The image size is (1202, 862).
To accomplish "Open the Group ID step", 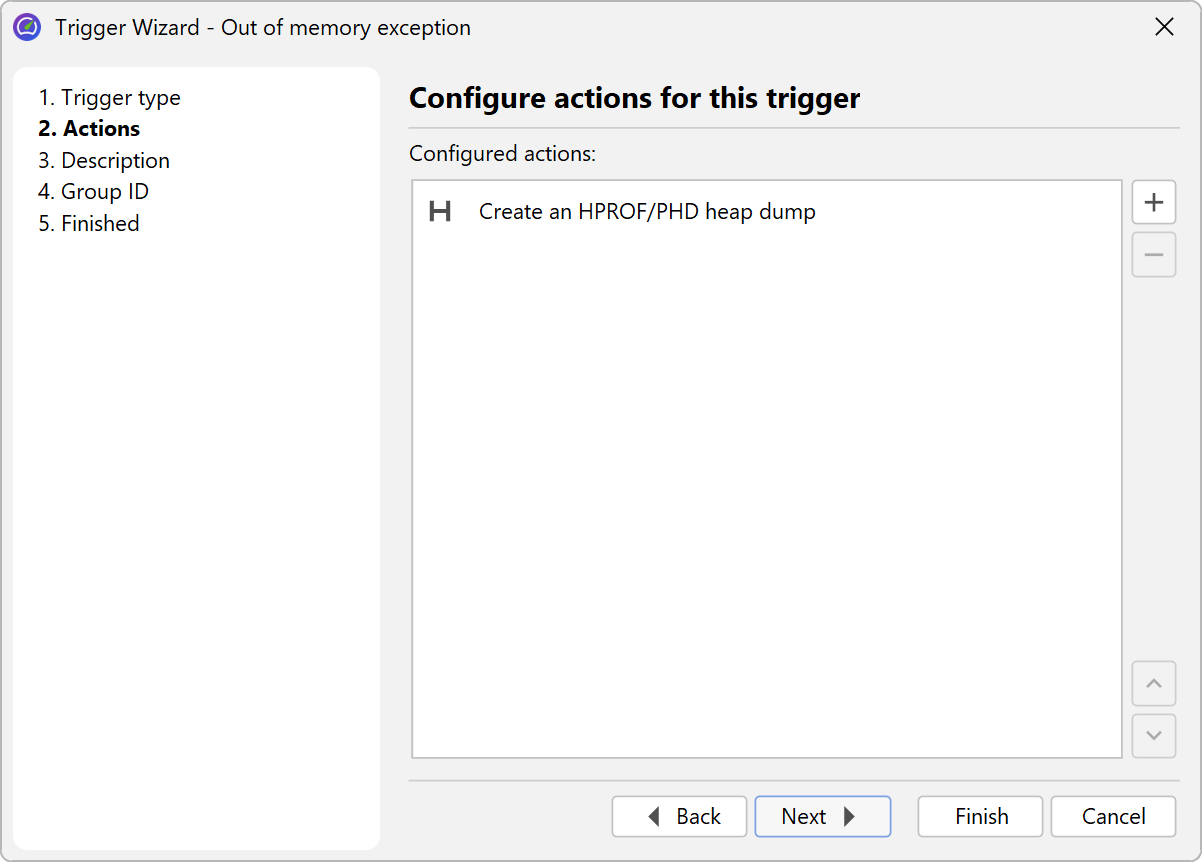I will pos(94,192).
